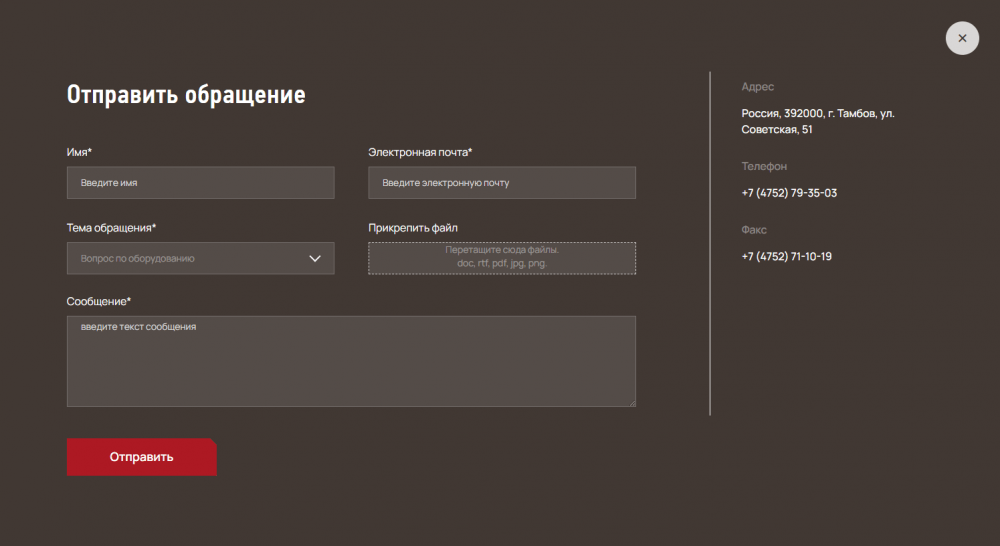The image size is (1000, 546).
Task: Click the resize grip of the message textarea
Action: [x=632, y=402]
